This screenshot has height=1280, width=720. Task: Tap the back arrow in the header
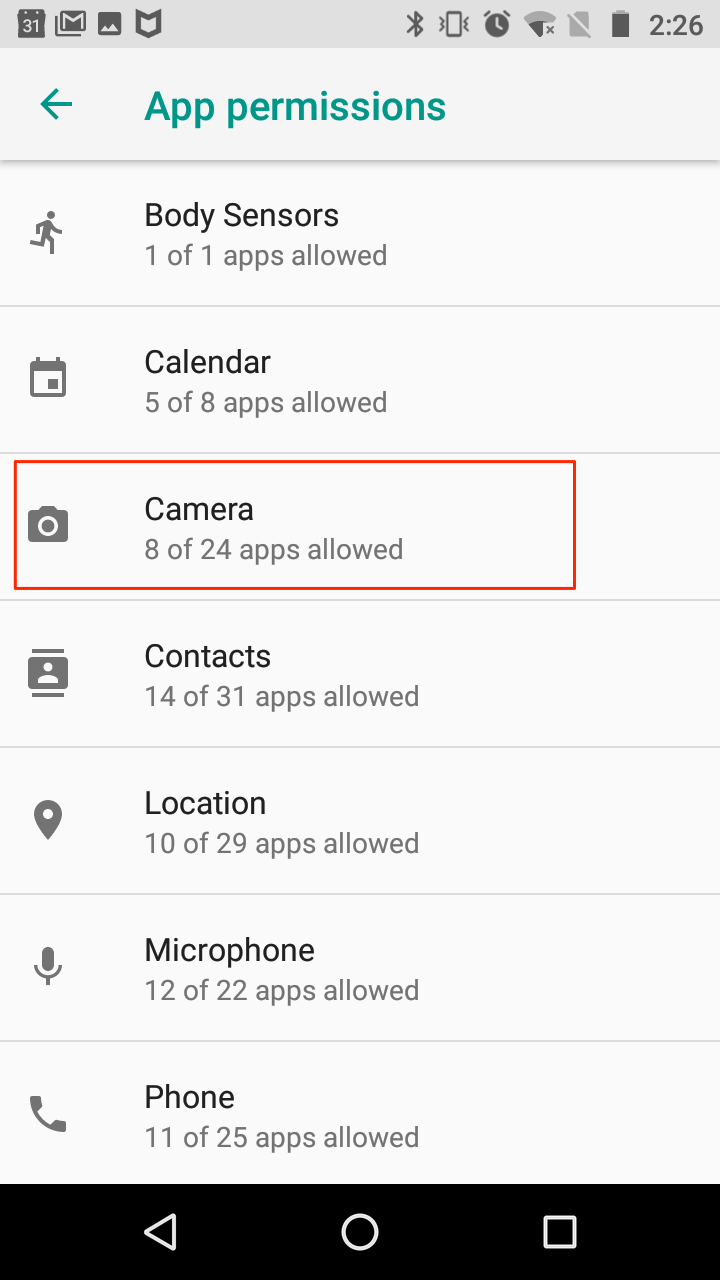(x=56, y=104)
